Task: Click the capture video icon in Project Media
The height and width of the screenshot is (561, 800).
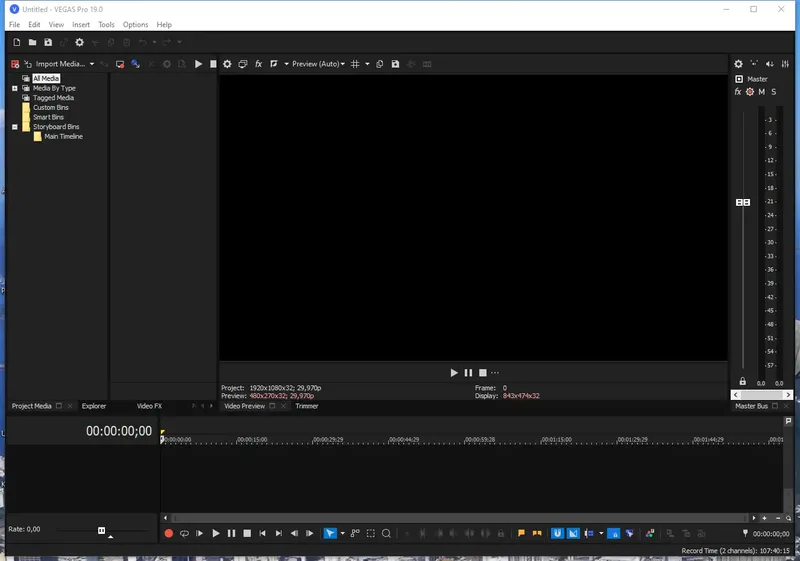Action: [120, 64]
